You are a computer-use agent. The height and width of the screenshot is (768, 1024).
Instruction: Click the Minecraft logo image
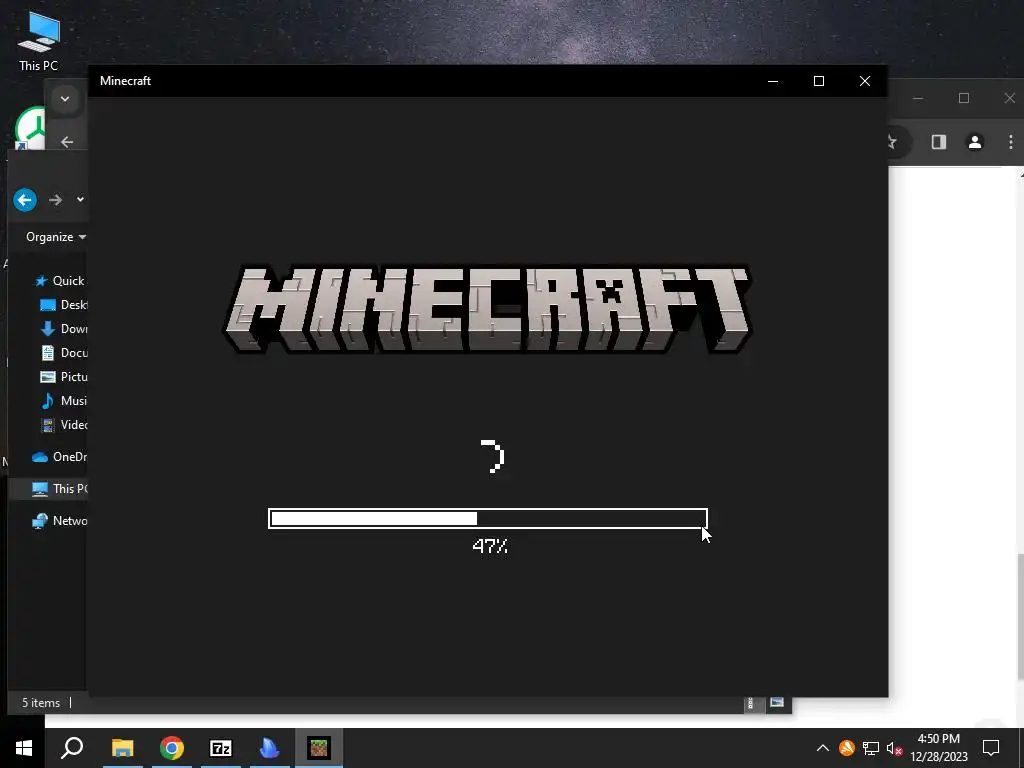(x=488, y=309)
